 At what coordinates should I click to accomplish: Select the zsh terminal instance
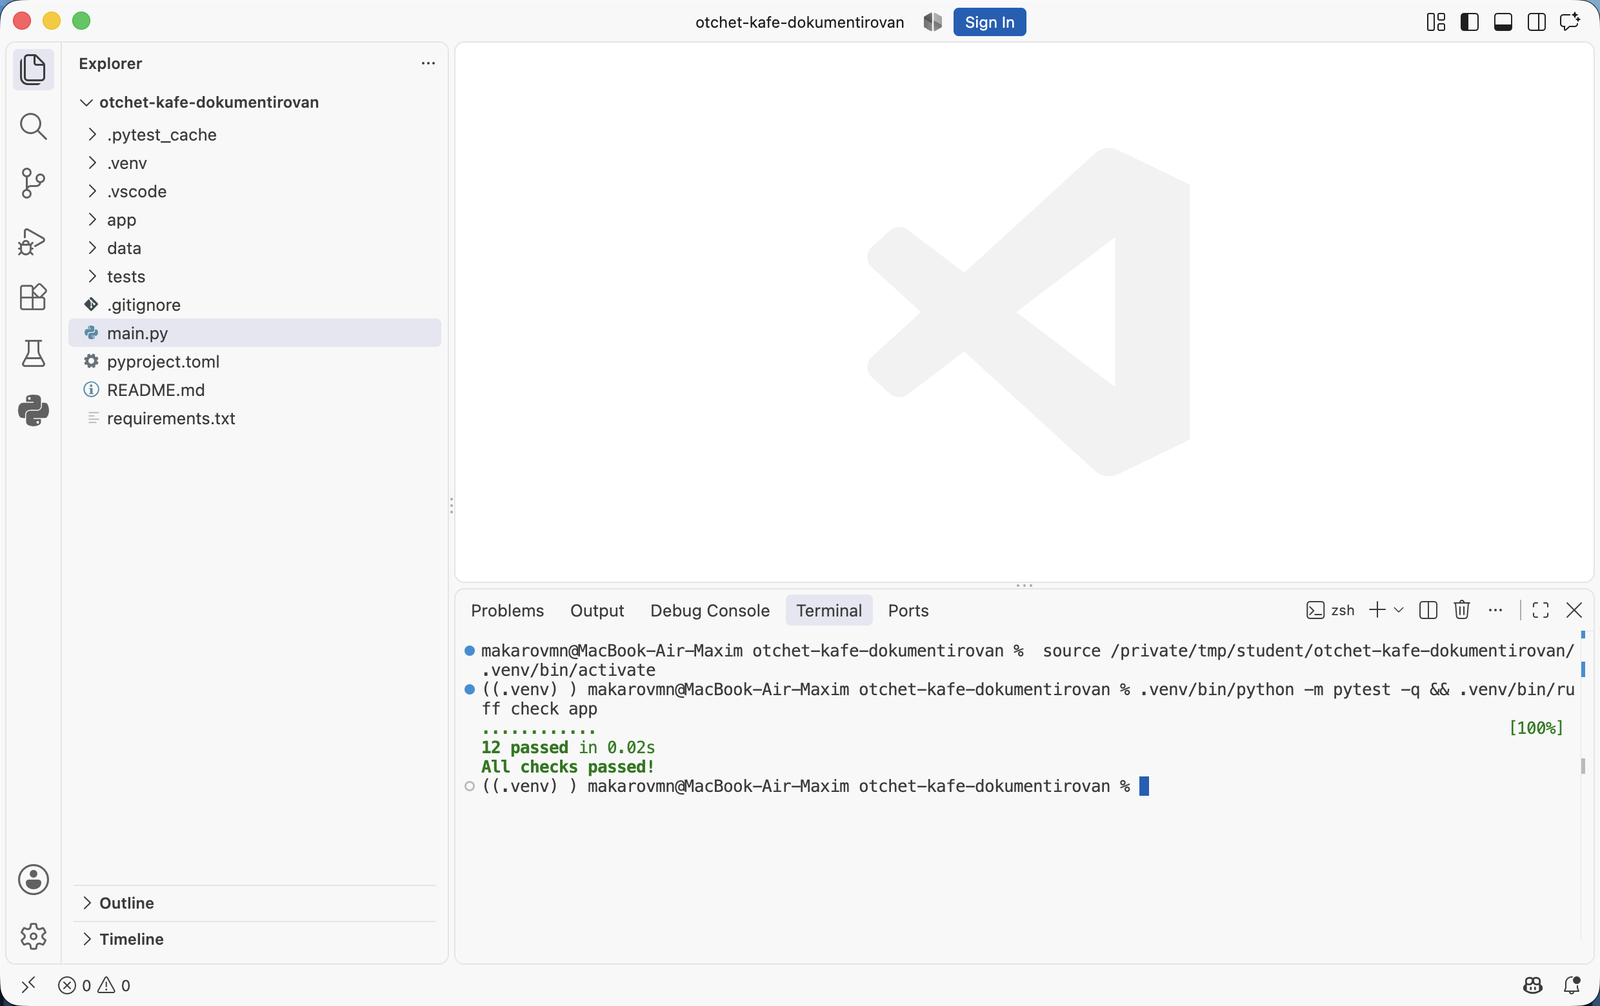(1330, 610)
